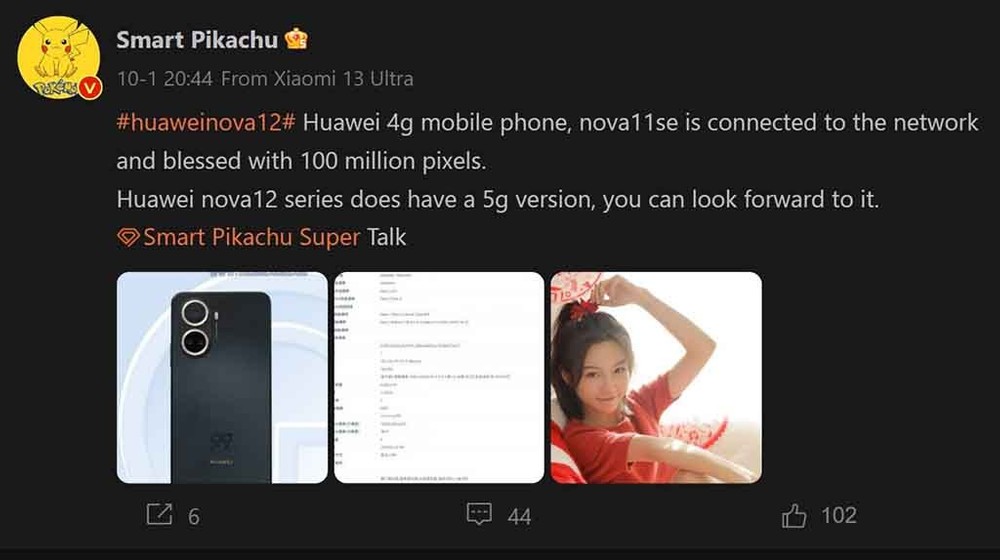This screenshot has height=560, width=1000.
Task: Click the diamond Super Talk icon
Action: coord(128,238)
